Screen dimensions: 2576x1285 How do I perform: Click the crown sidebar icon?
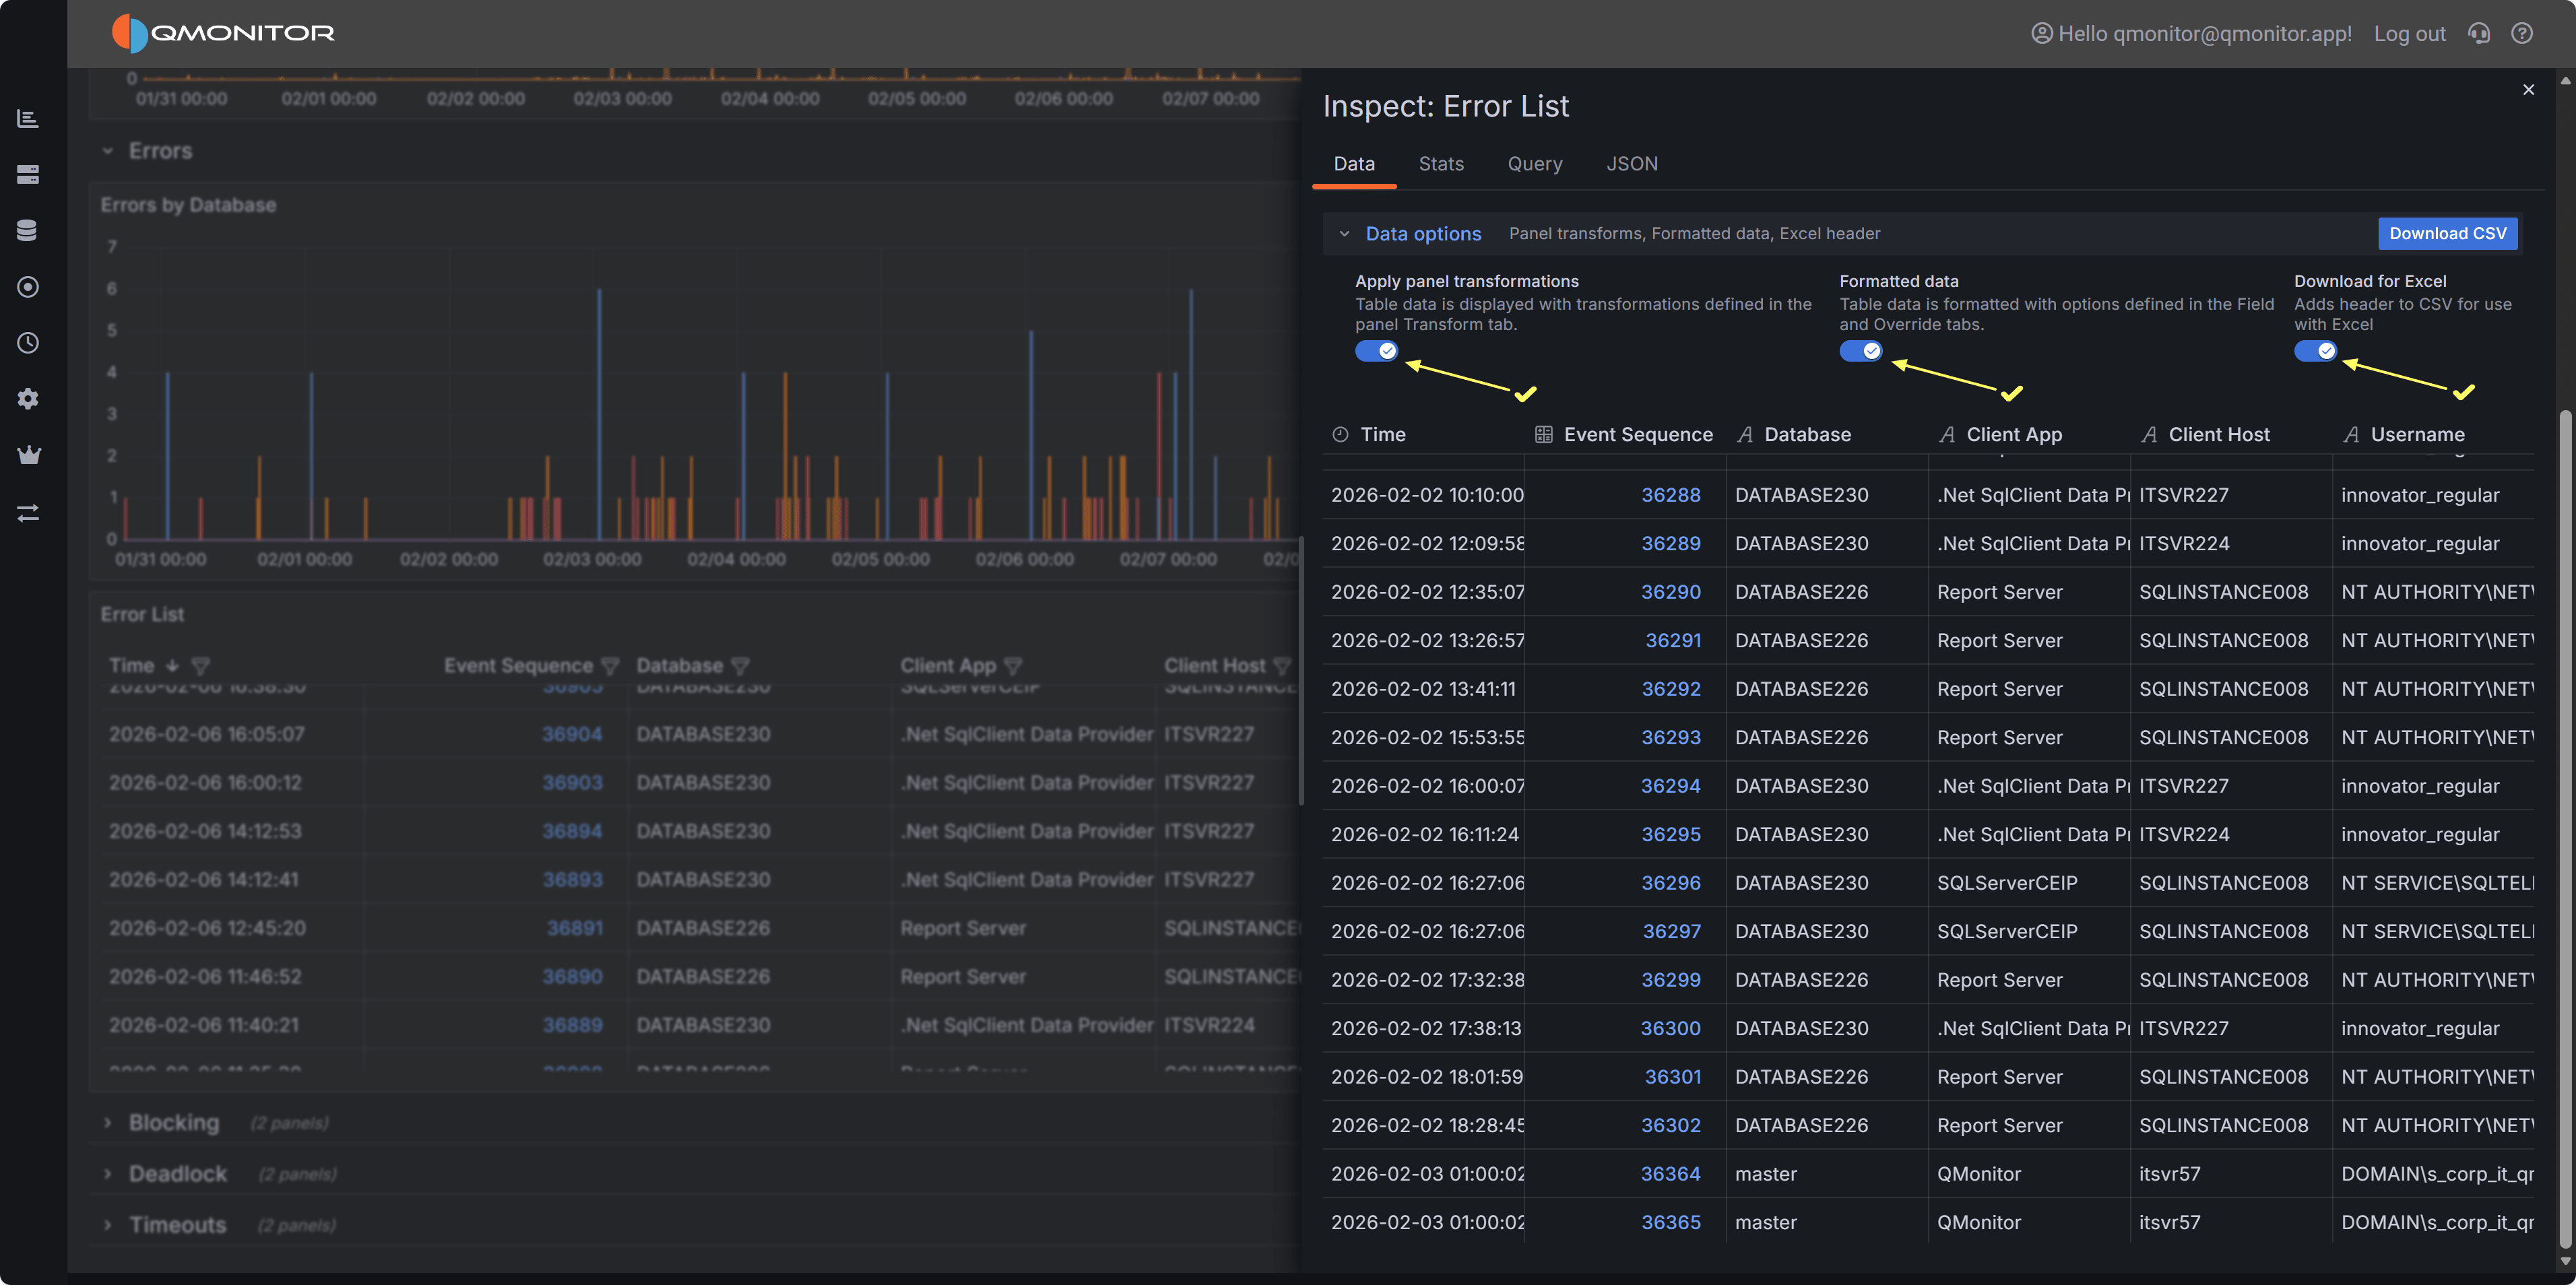[28, 455]
